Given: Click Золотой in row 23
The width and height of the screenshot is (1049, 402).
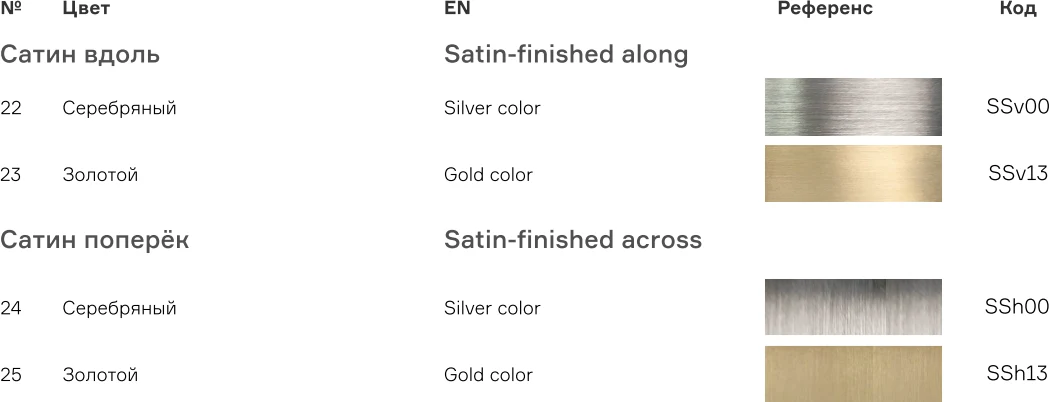Looking at the screenshot, I should point(100,175).
